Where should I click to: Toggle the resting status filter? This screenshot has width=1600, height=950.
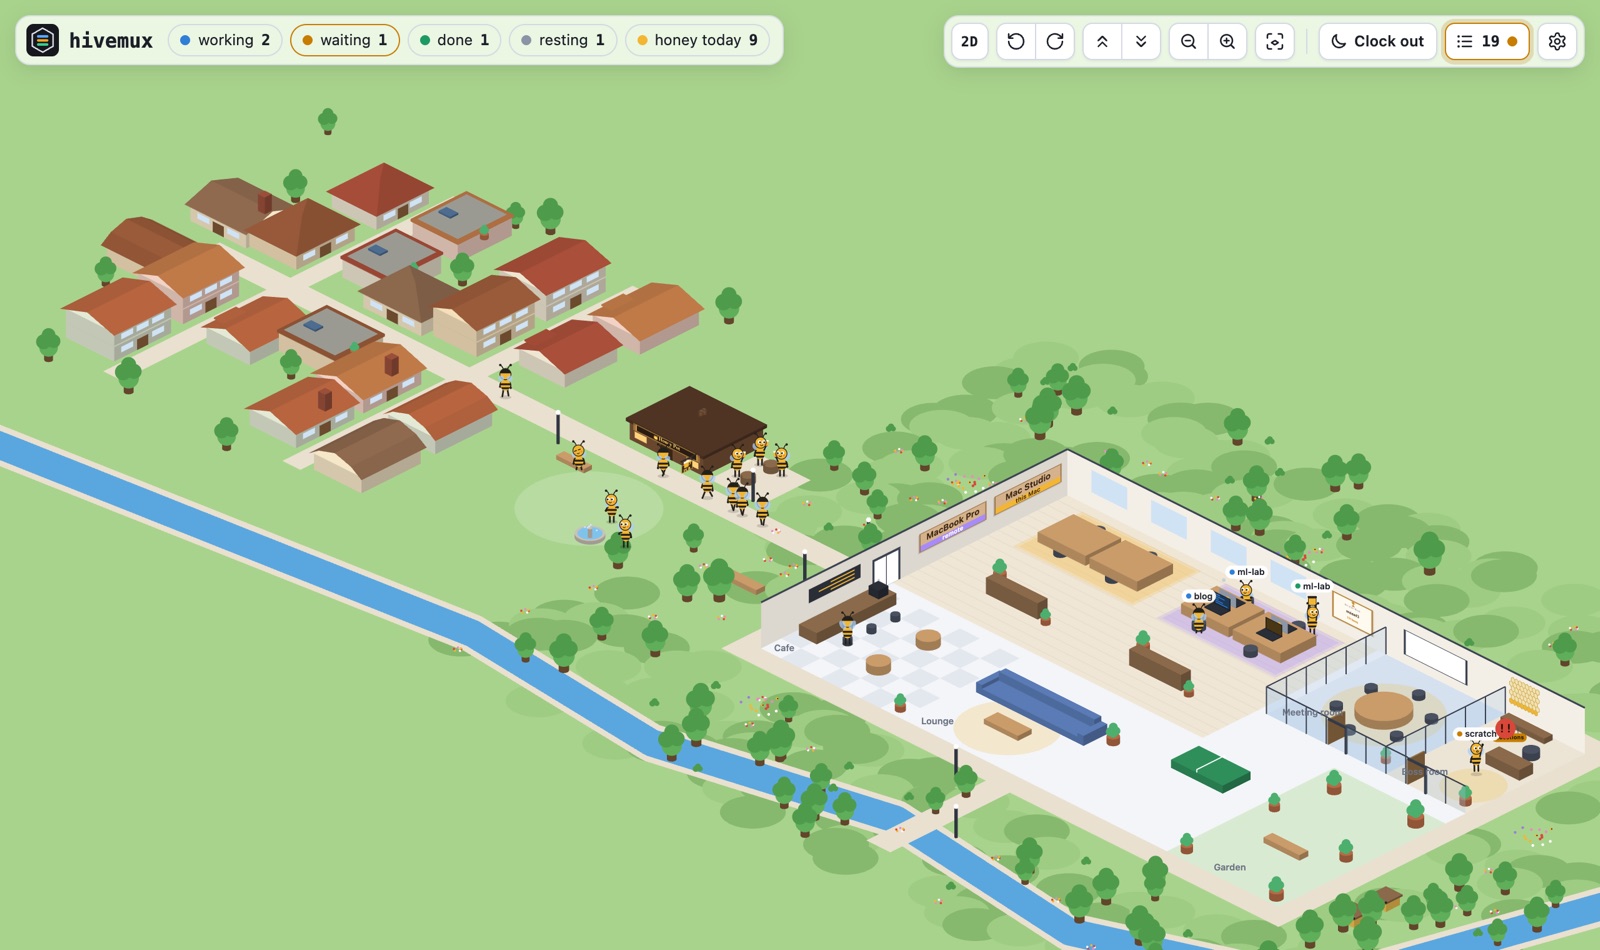563,40
